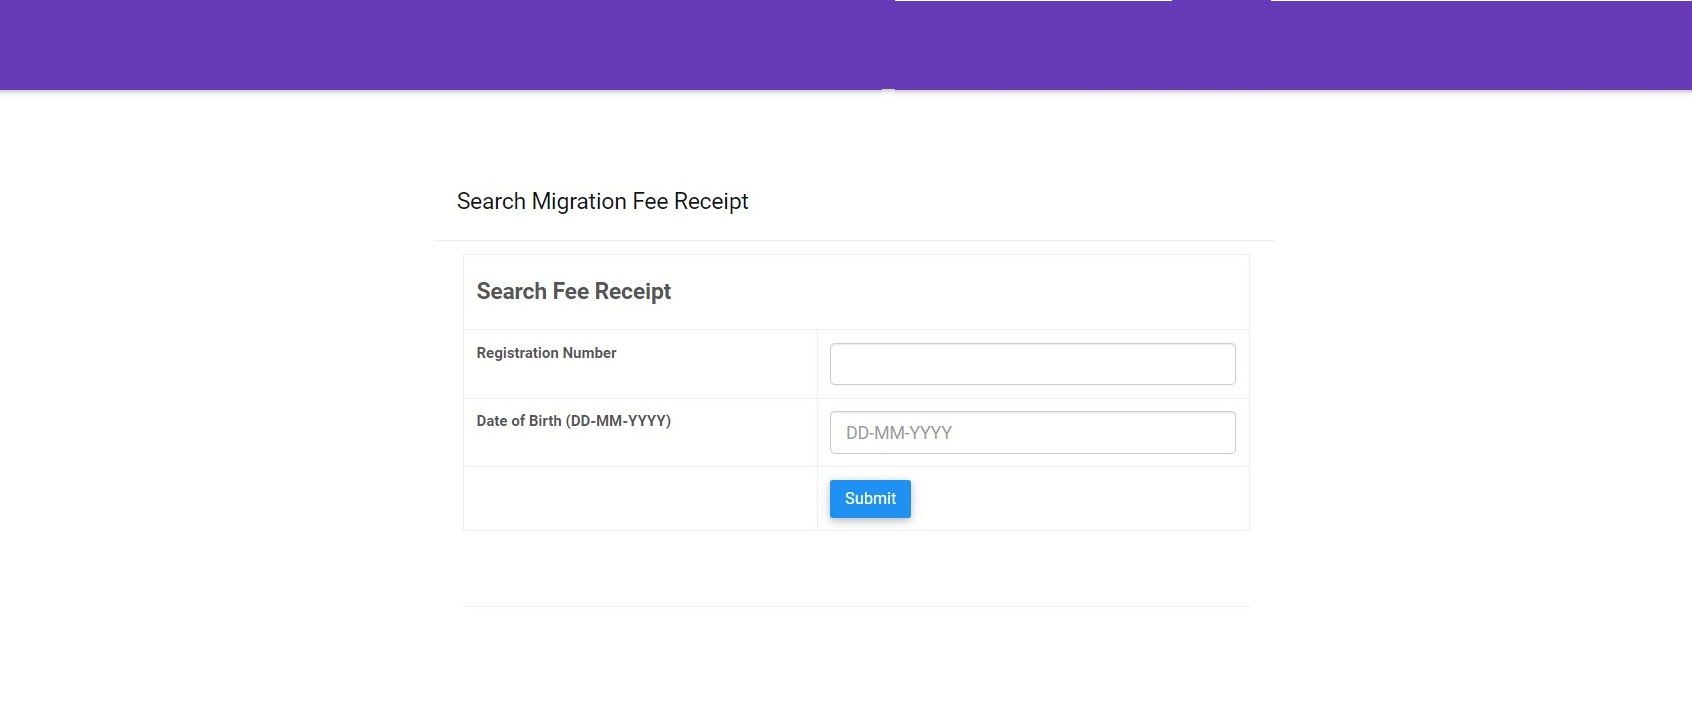Image resolution: width=1692 pixels, height=728 pixels.
Task: Click the small white mark under the header
Action: [x=888, y=90]
